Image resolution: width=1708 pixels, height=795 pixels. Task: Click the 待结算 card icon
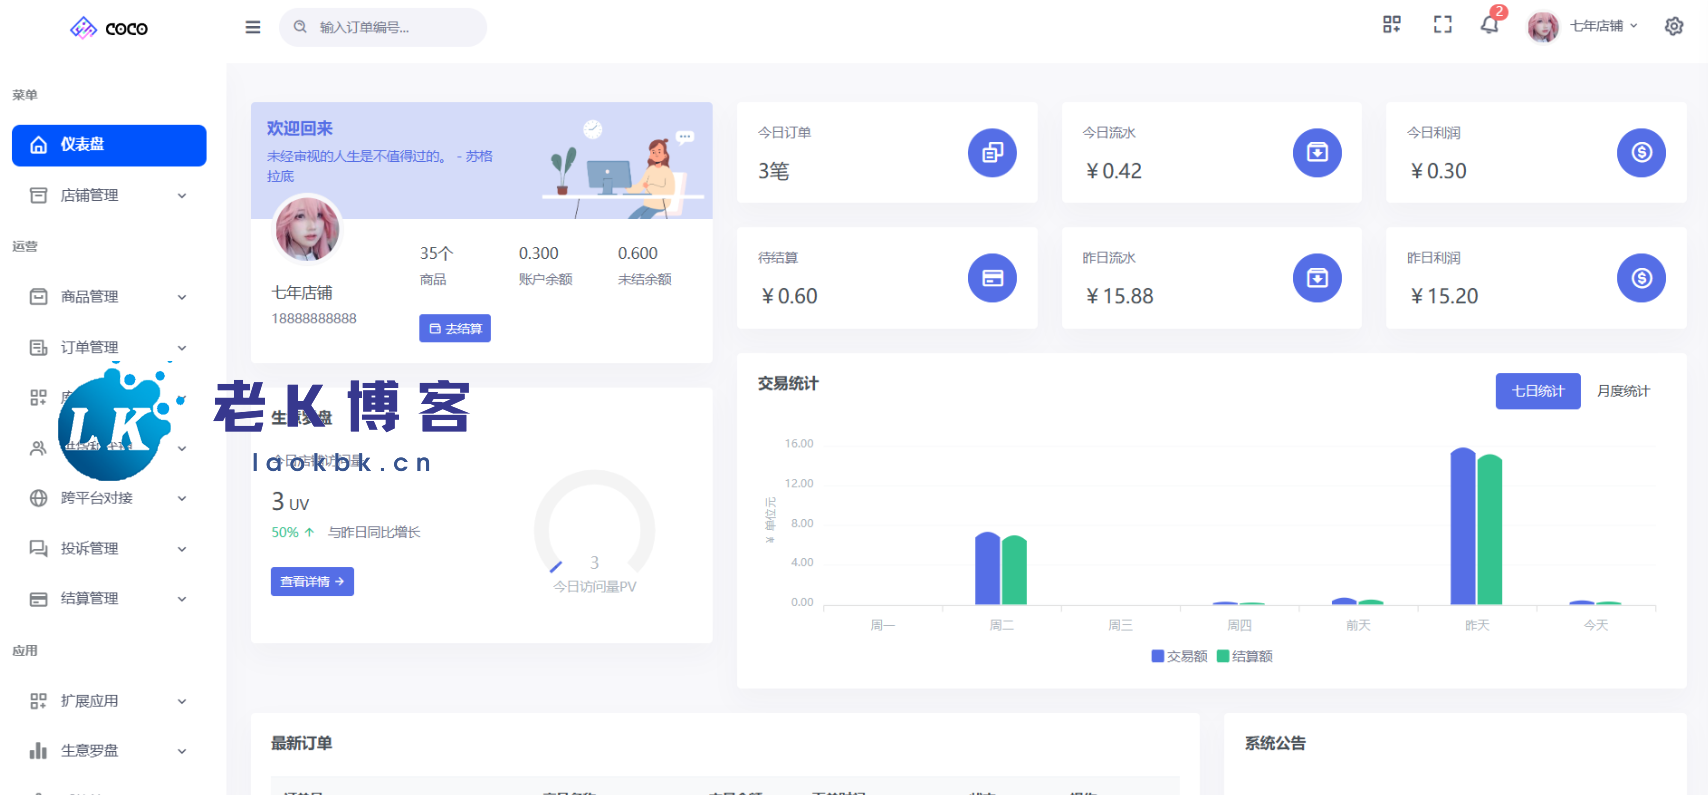992,278
